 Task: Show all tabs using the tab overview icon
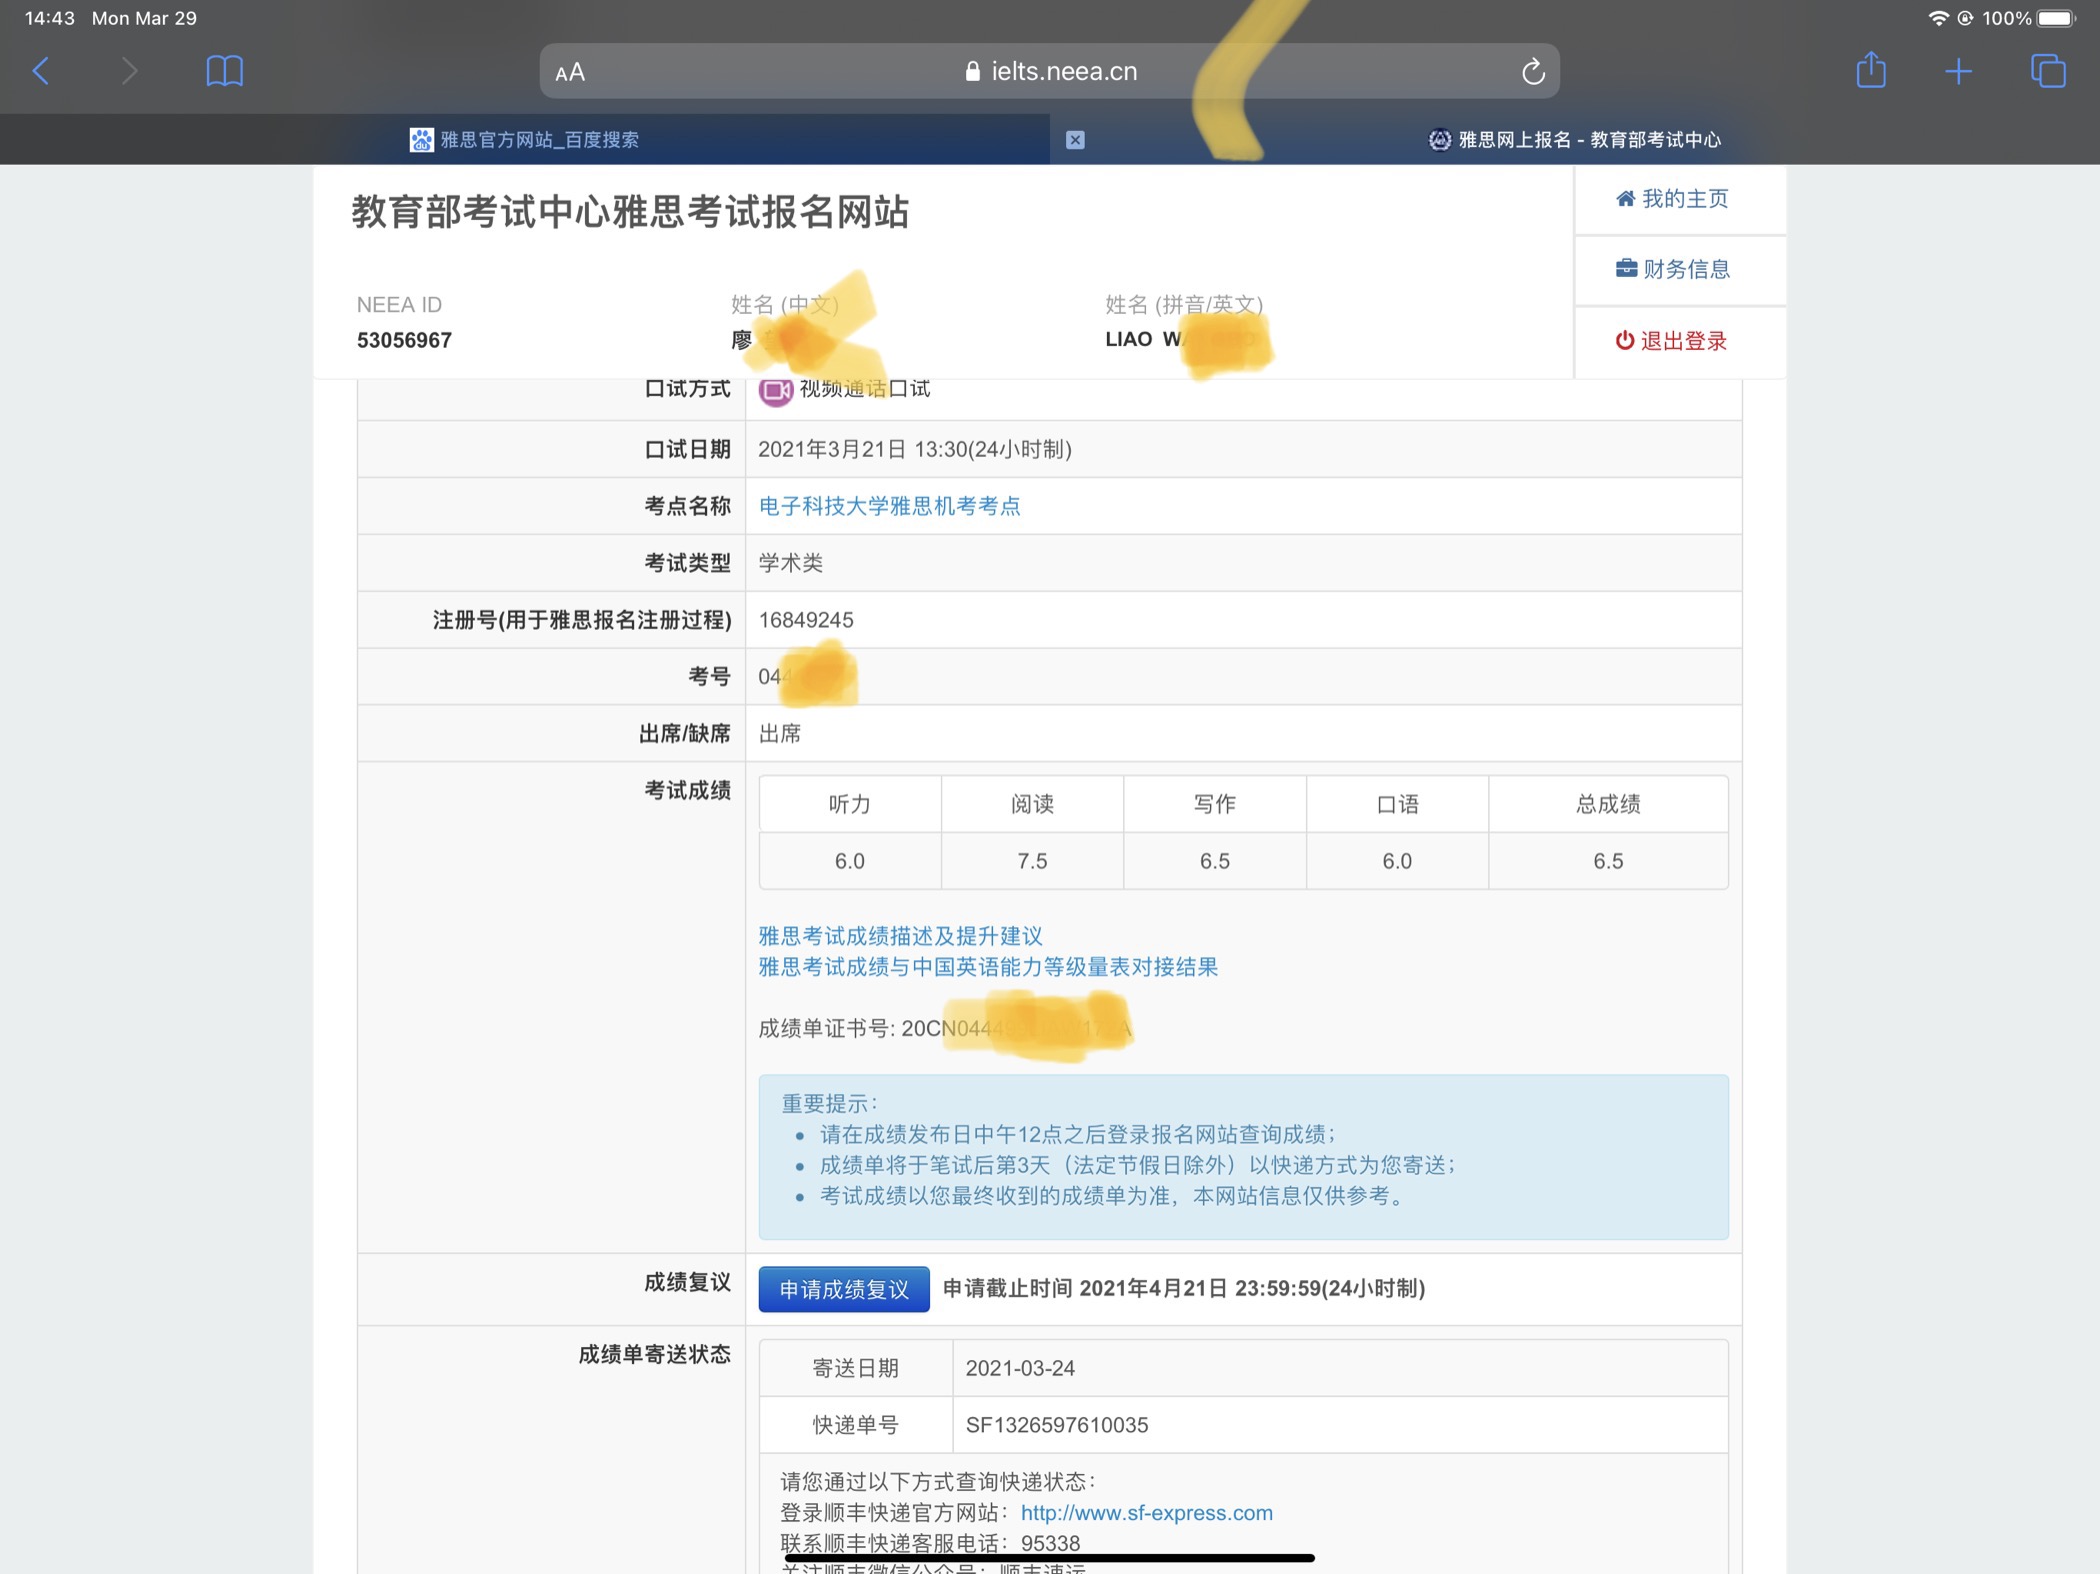tap(2048, 70)
